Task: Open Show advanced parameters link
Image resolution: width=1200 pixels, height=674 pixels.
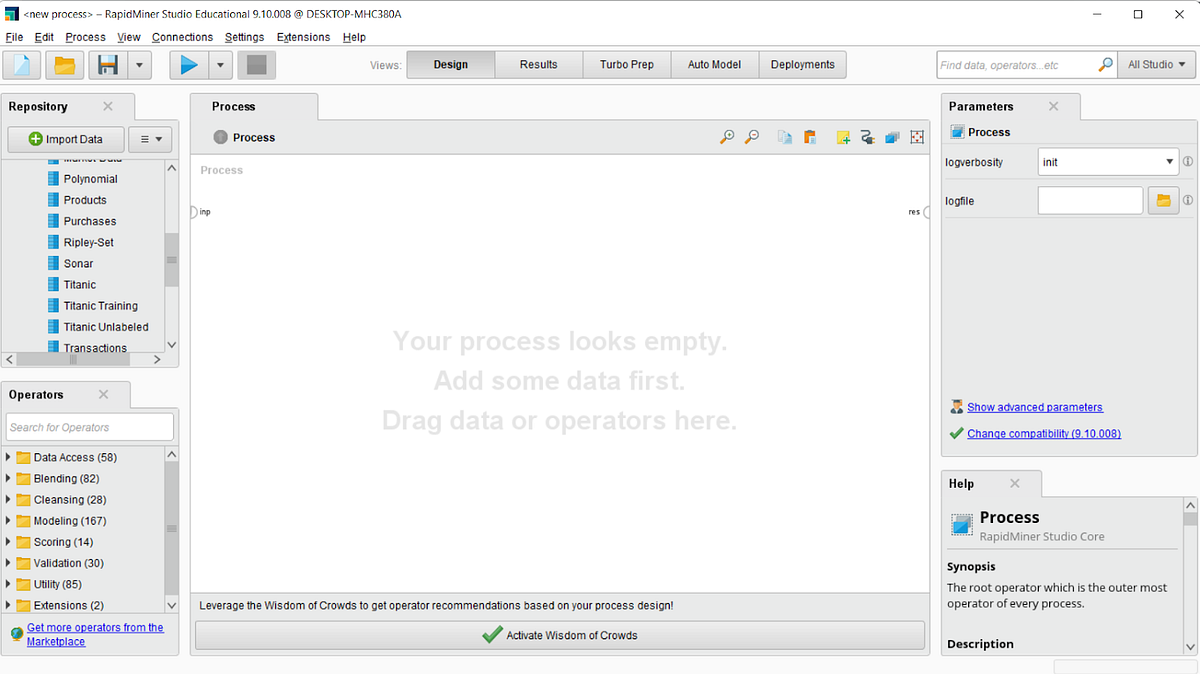Action: click(1034, 407)
